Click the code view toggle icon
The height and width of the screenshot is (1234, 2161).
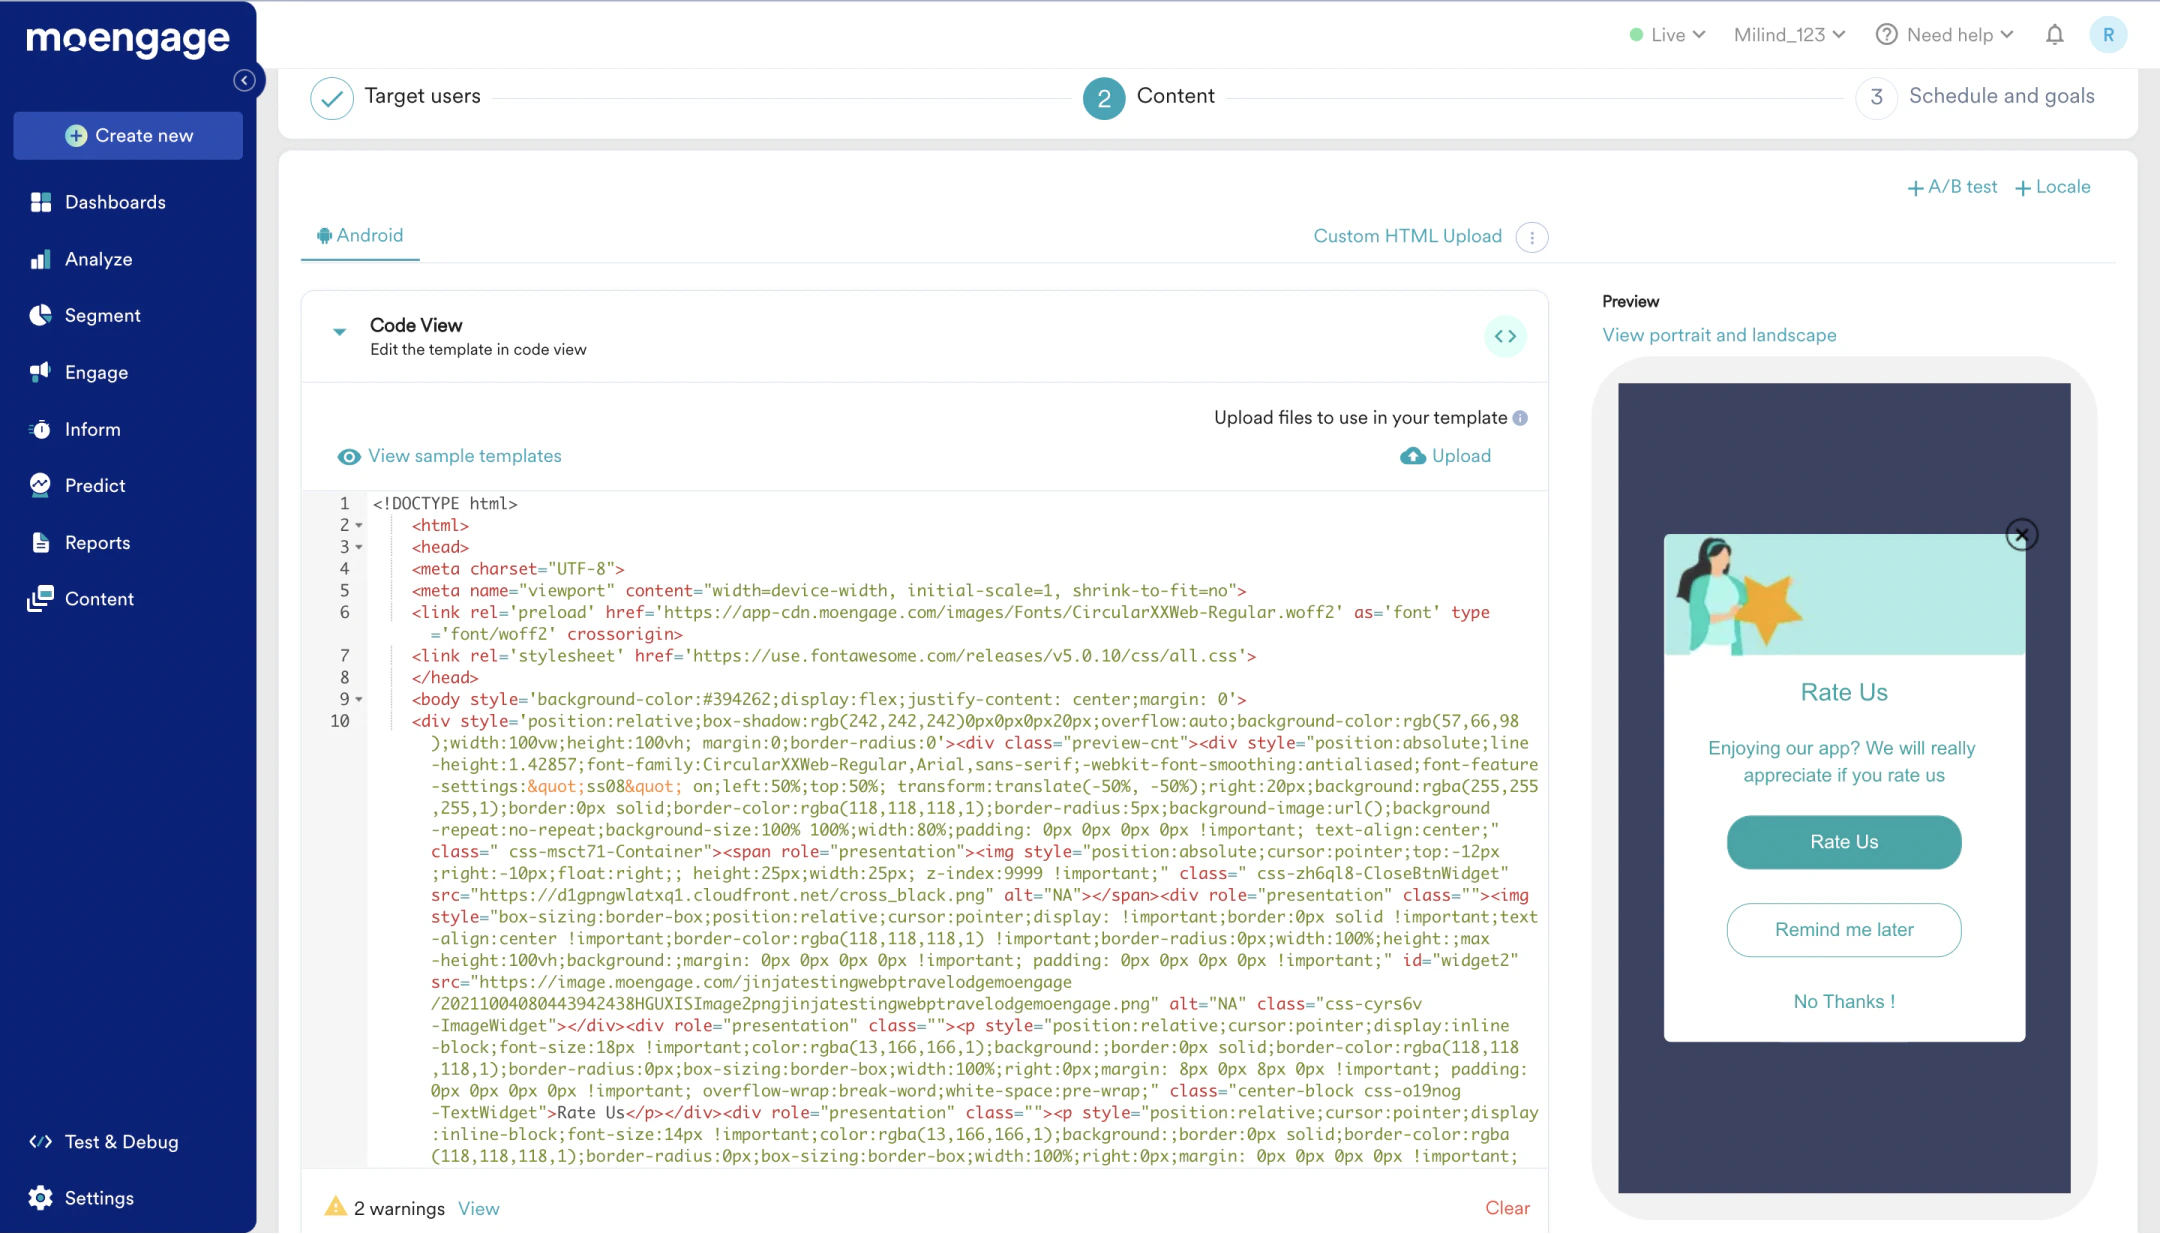[1505, 336]
